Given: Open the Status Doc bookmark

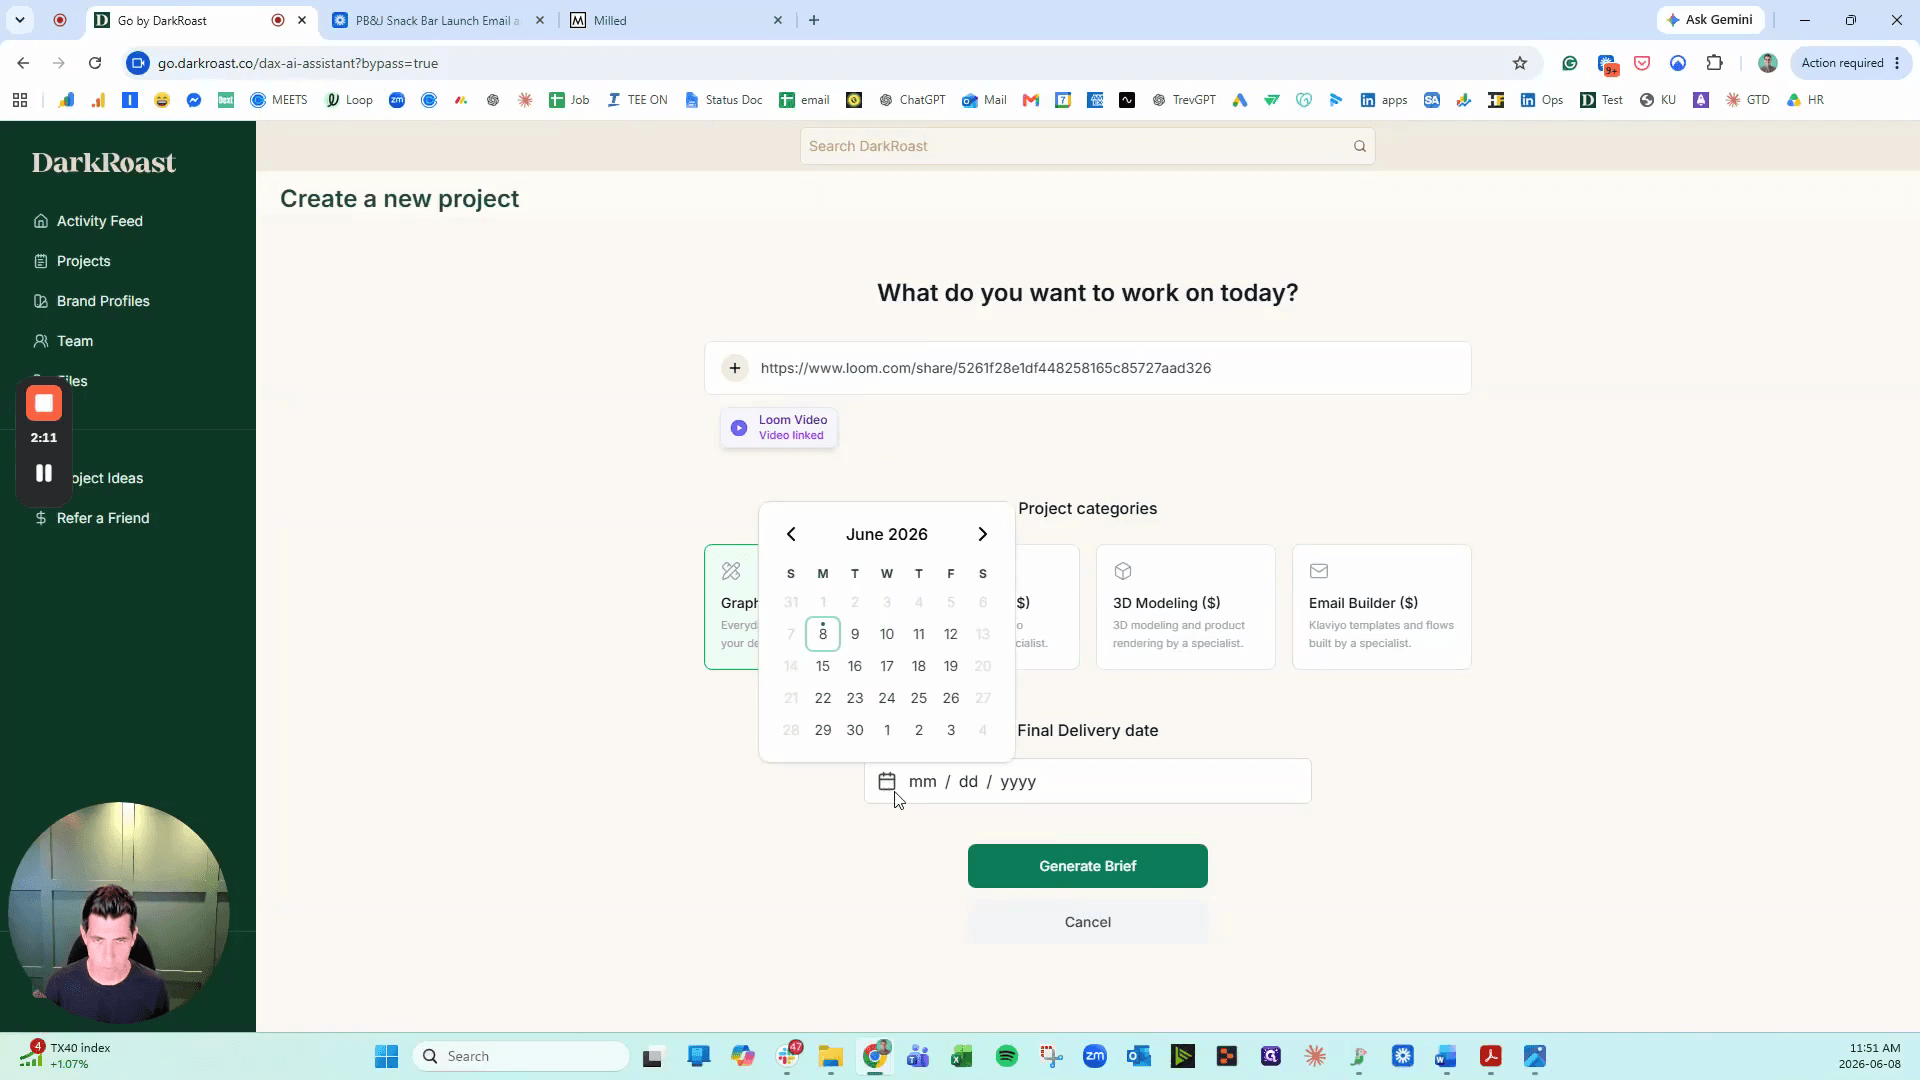Looking at the screenshot, I should pos(724,100).
